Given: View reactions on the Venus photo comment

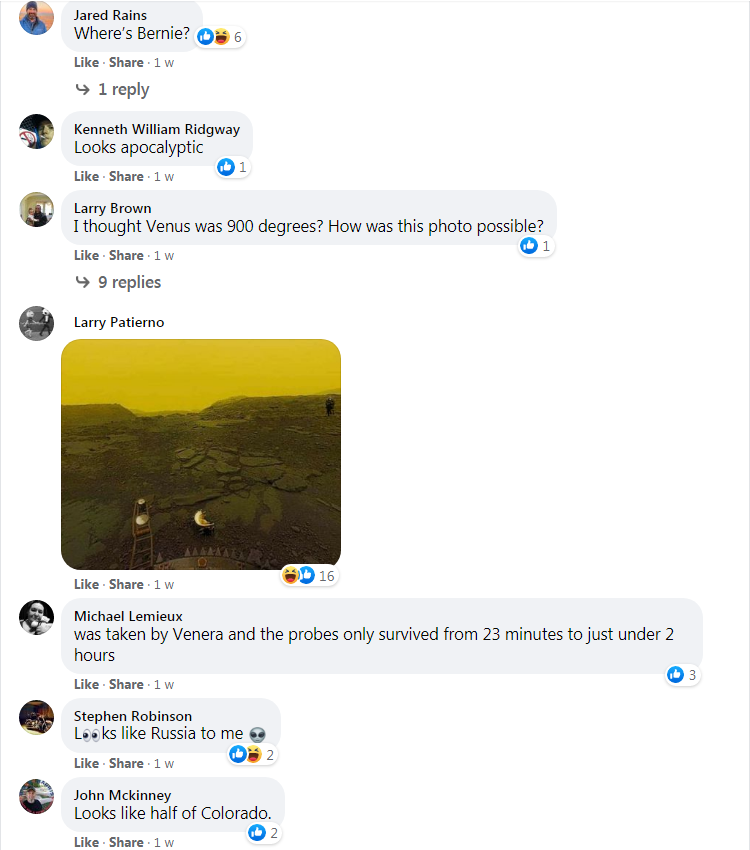Looking at the screenshot, I should click(309, 576).
